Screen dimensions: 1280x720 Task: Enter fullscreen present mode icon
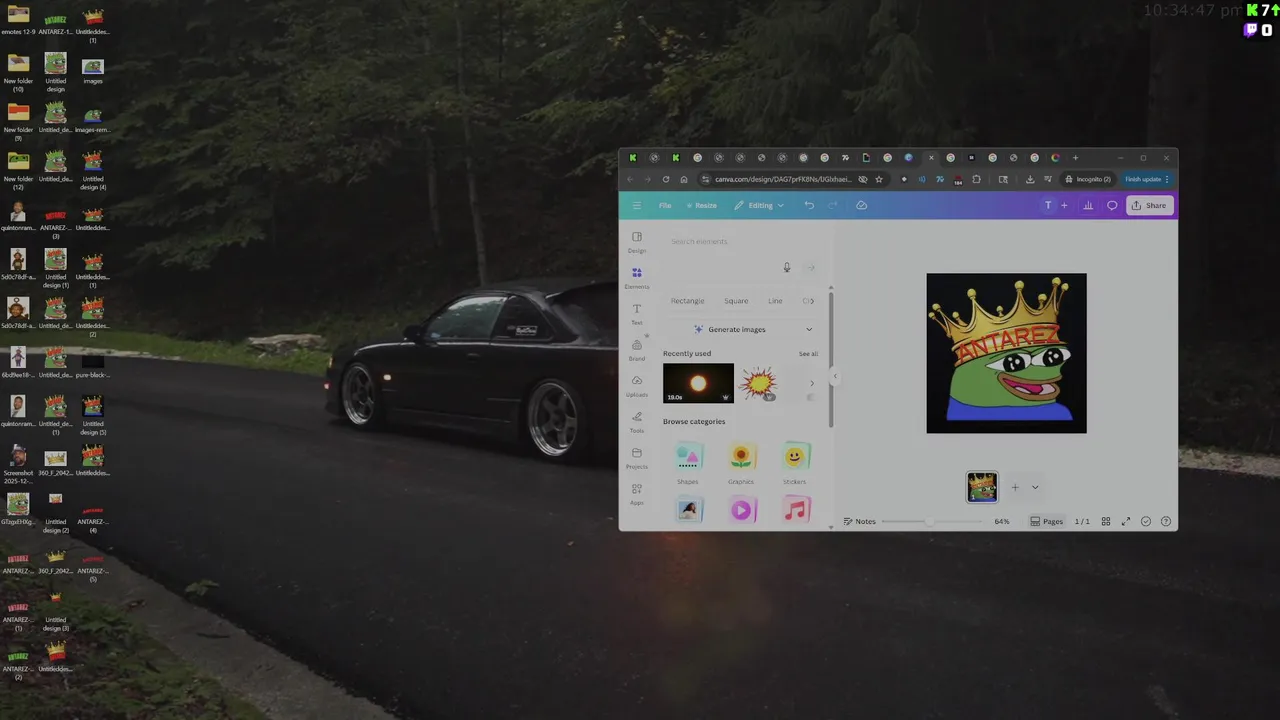pos(1126,521)
